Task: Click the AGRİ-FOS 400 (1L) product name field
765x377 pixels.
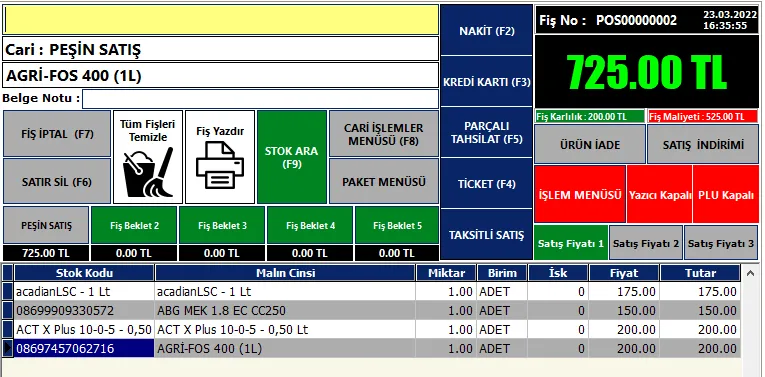Action: click(221, 75)
